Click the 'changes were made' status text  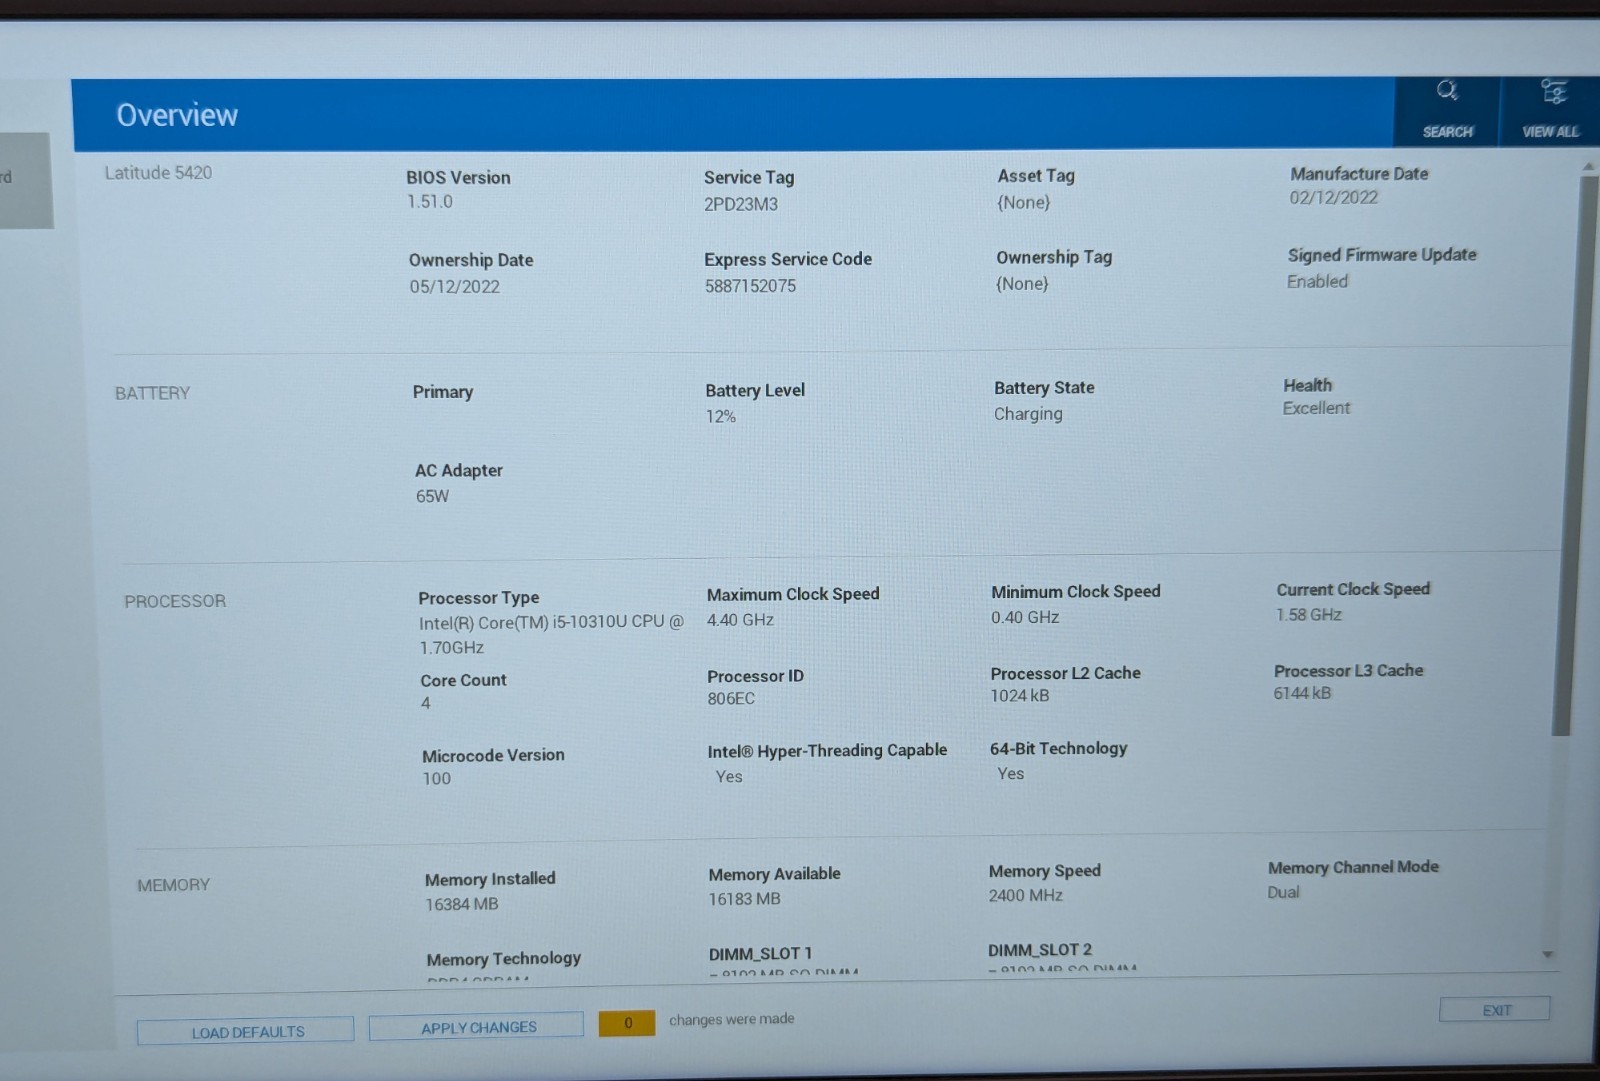click(731, 1019)
